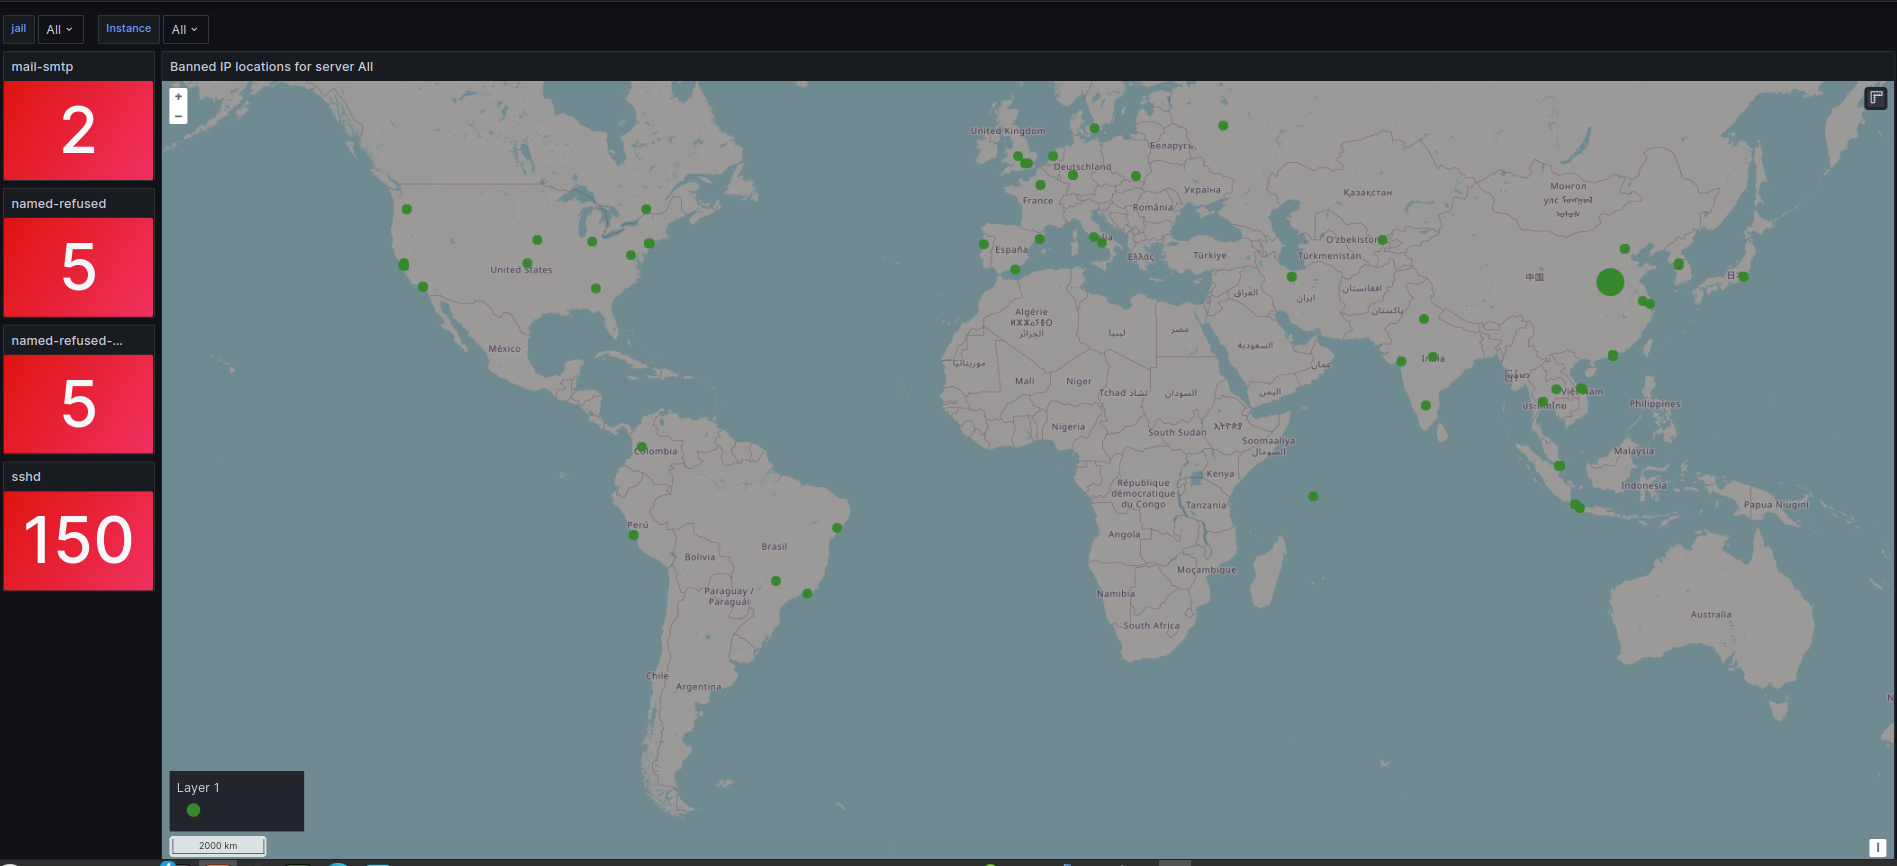Select the sshd stat value 150
Image resolution: width=1897 pixels, height=866 pixels.
point(78,540)
